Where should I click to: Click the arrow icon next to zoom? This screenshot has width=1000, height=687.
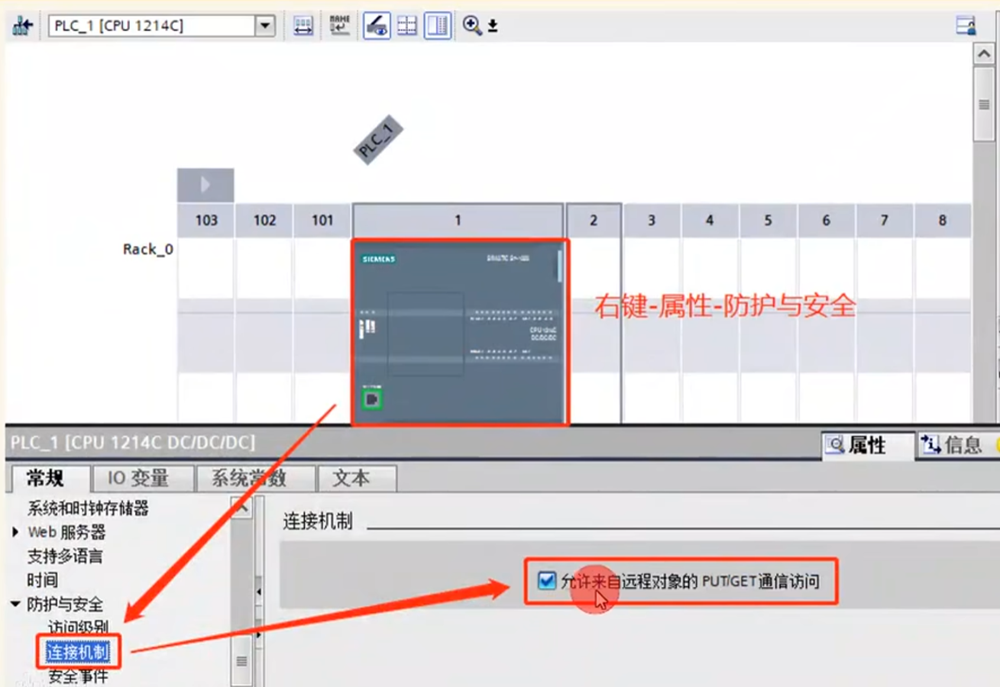coord(493,26)
